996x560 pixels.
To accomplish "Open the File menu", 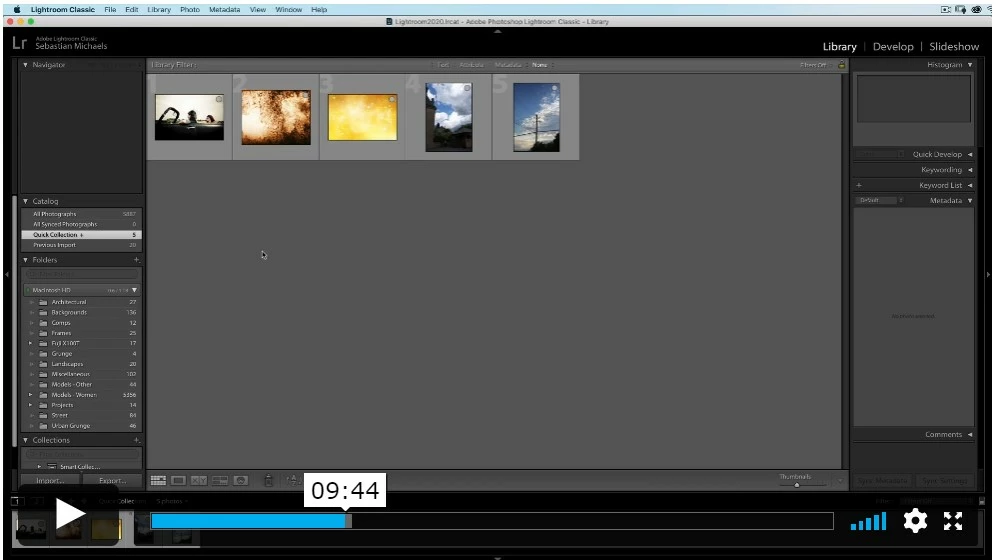I will 110,10.
